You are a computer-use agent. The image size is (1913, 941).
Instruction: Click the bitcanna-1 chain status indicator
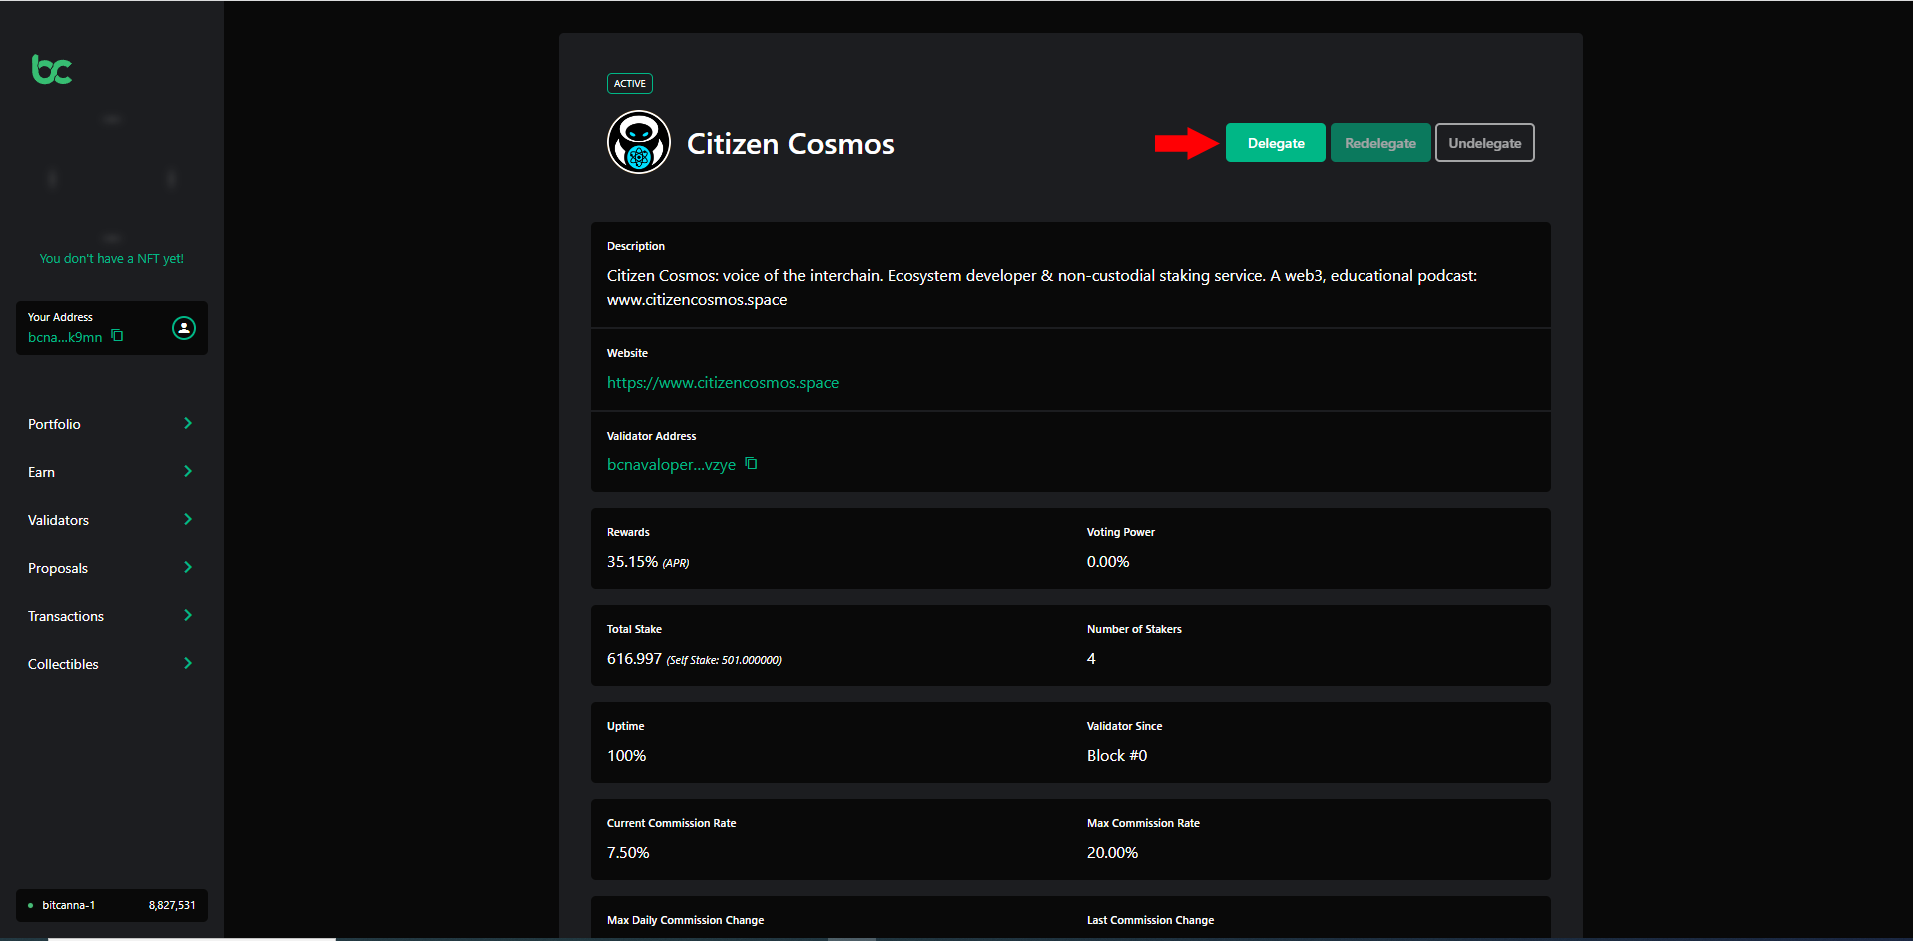(62, 905)
